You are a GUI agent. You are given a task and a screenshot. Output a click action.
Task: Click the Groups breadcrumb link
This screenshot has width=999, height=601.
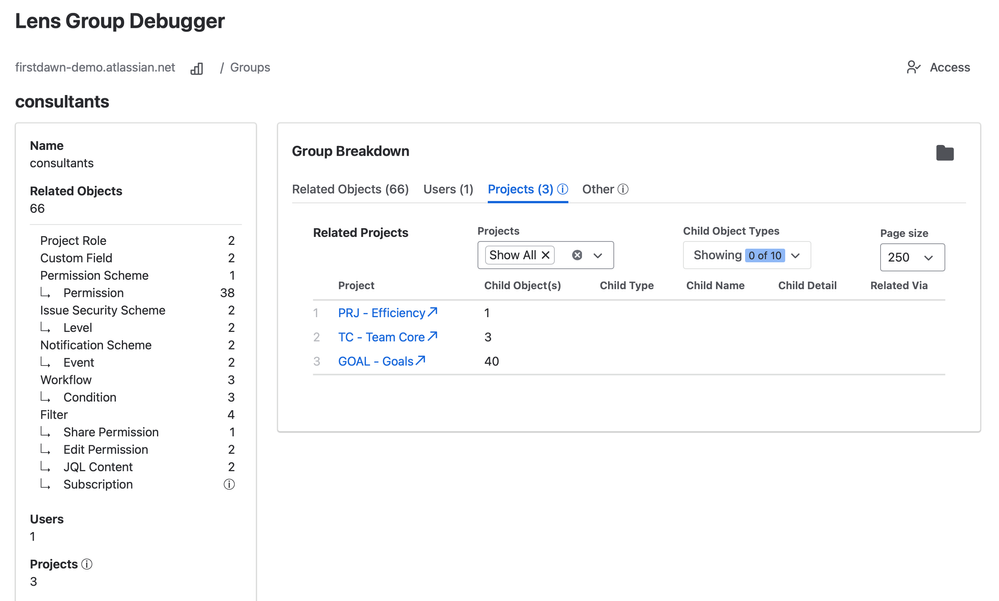pos(249,67)
